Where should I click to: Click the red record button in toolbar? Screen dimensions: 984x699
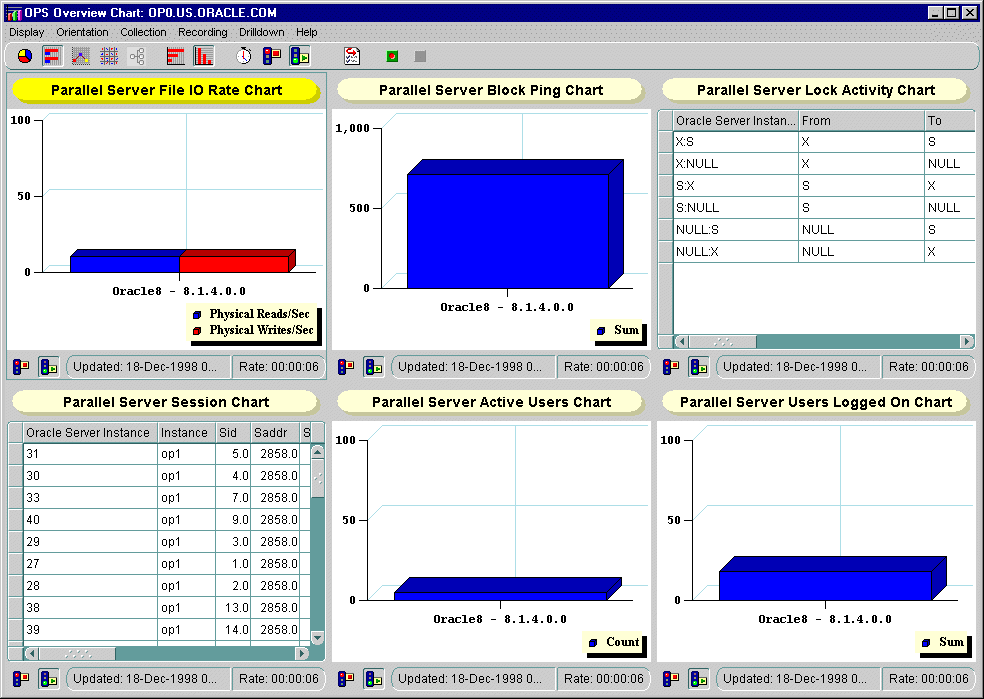(393, 56)
